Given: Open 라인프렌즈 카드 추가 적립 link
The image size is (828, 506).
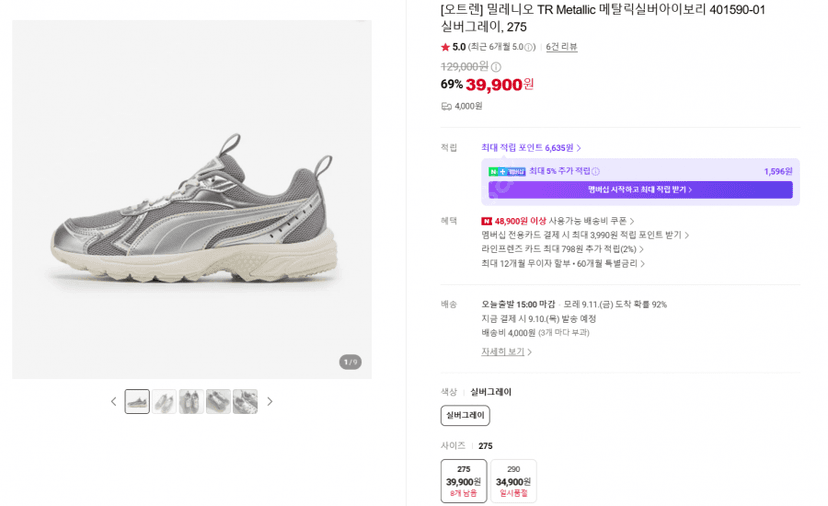Looking at the screenshot, I should 562,249.
